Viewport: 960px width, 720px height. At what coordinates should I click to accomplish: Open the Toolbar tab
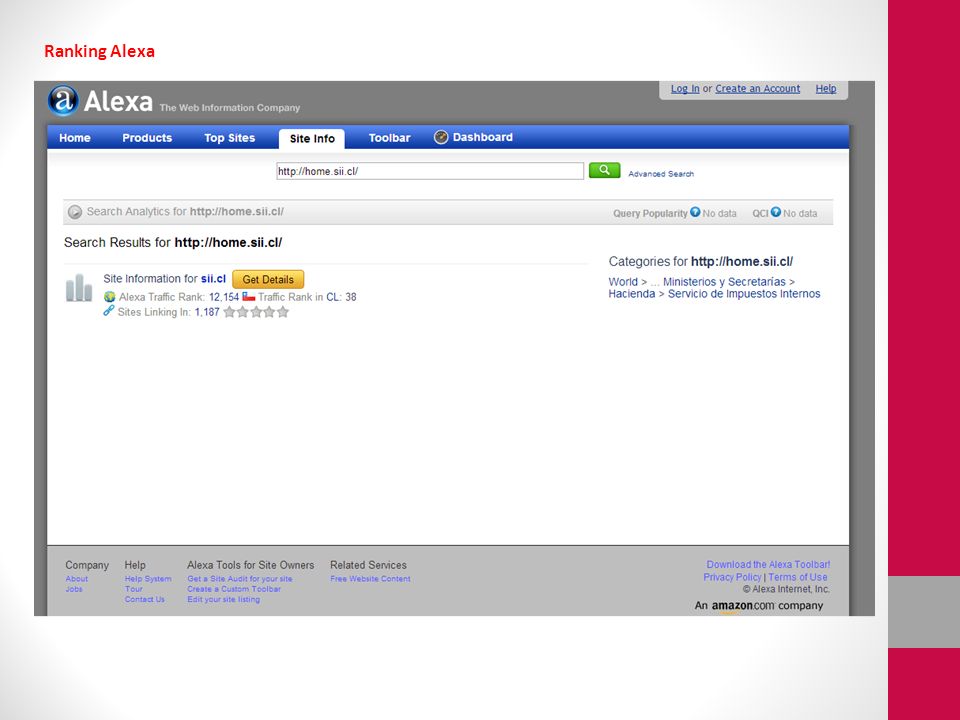[x=389, y=138]
